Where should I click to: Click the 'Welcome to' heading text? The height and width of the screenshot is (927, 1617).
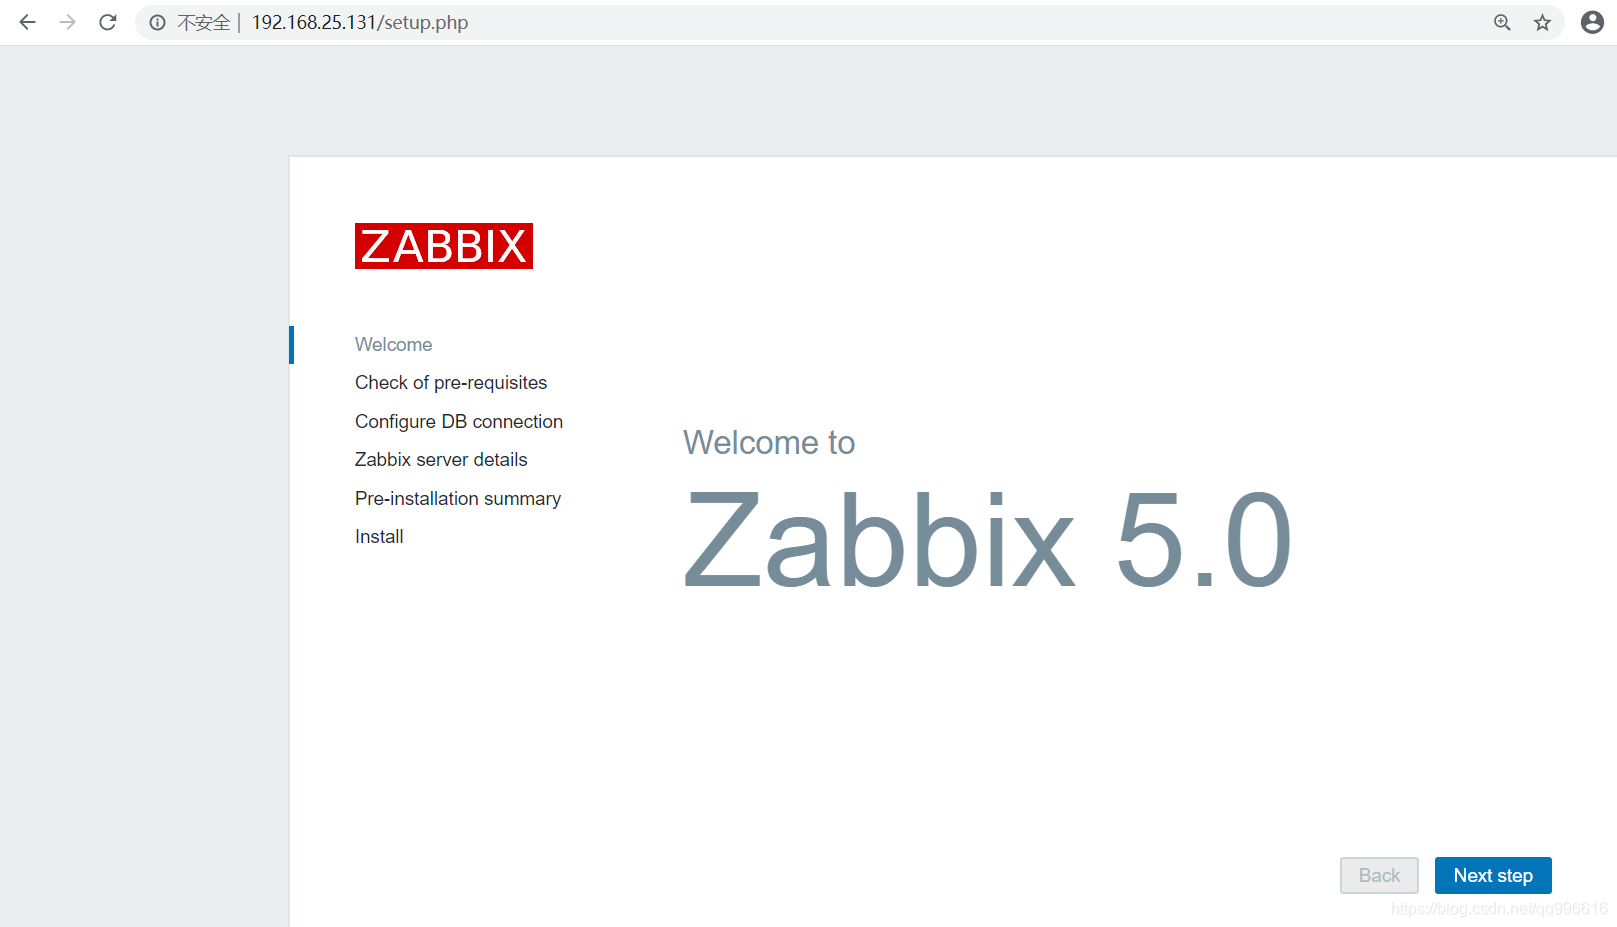click(x=769, y=442)
